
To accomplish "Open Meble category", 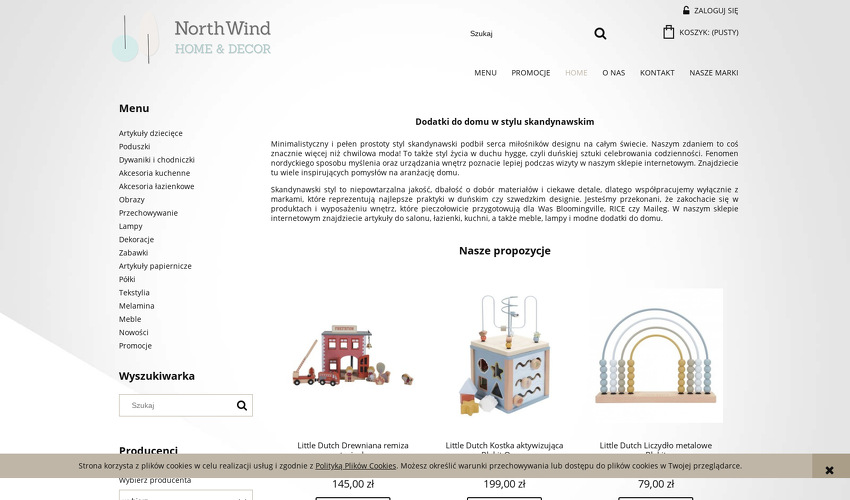I will pos(130,319).
